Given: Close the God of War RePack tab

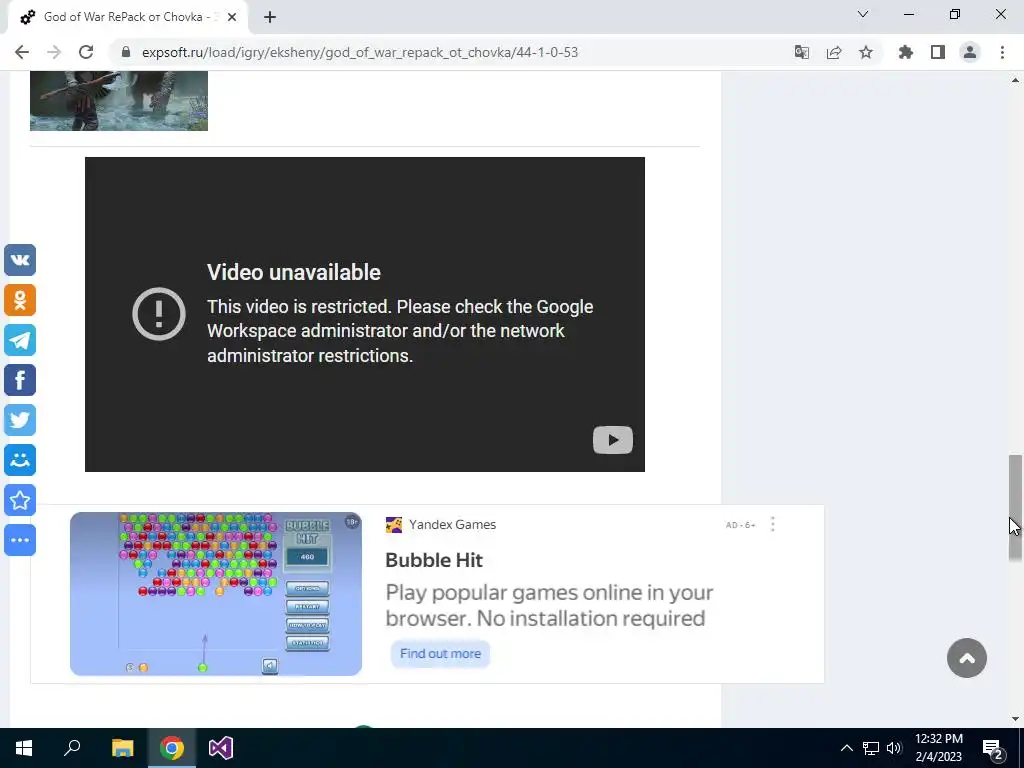Looking at the screenshot, I should pyautogui.click(x=232, y=17).
